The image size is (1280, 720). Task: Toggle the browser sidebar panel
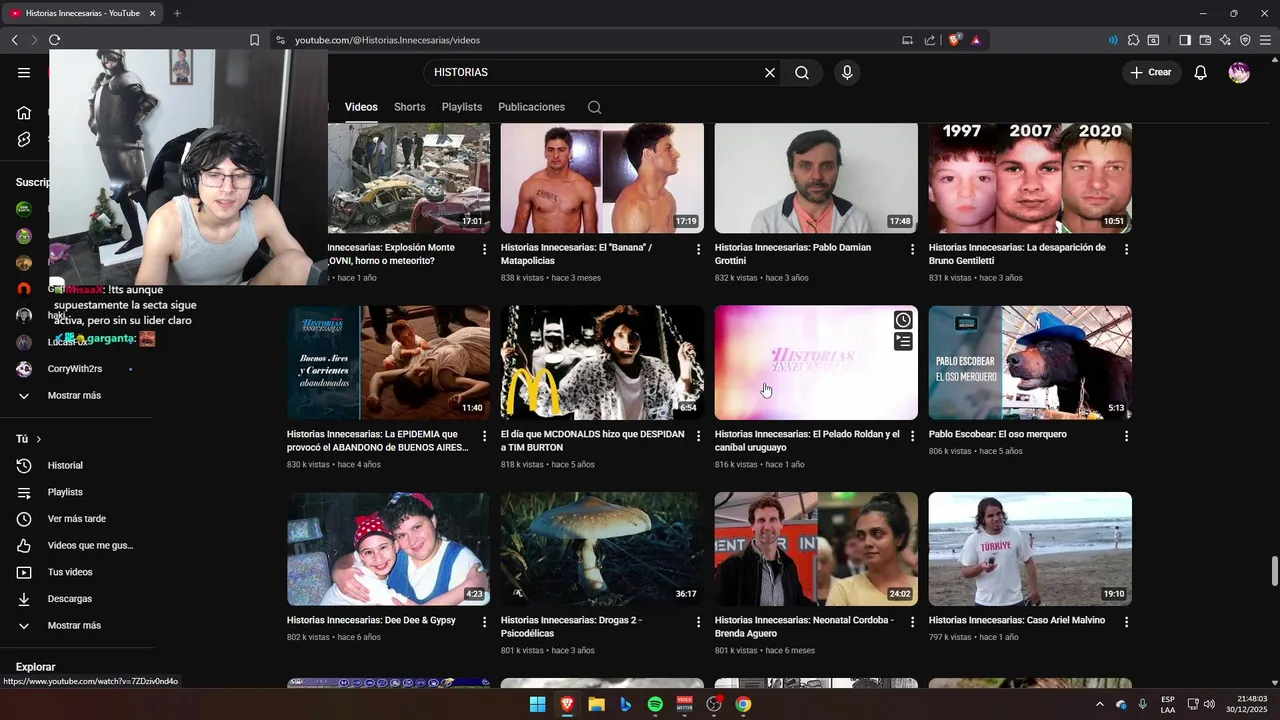(1184, 40)
